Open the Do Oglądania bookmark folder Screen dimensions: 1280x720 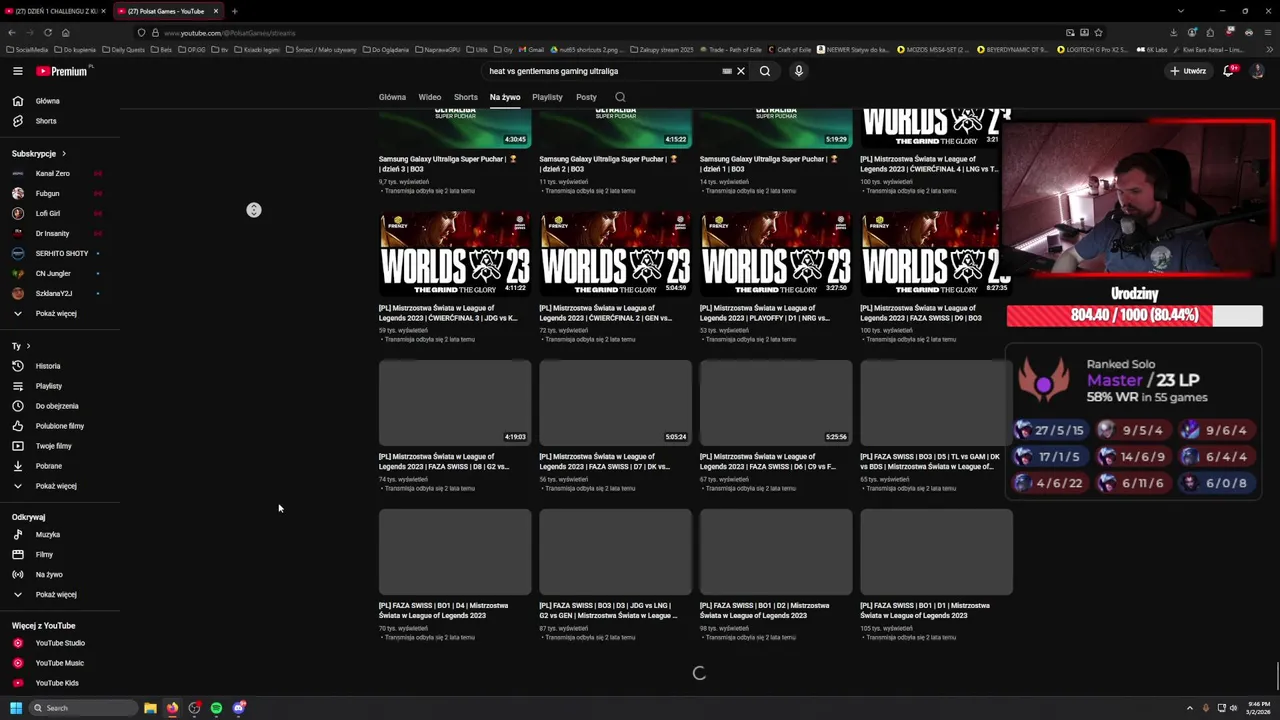386,49
